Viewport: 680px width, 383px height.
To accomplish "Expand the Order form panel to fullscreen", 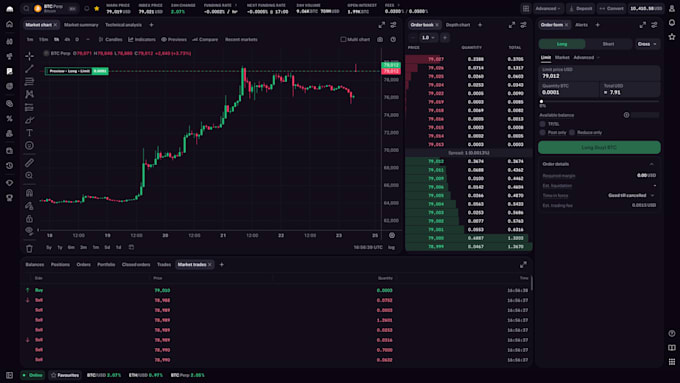I will tap(643, 25).
